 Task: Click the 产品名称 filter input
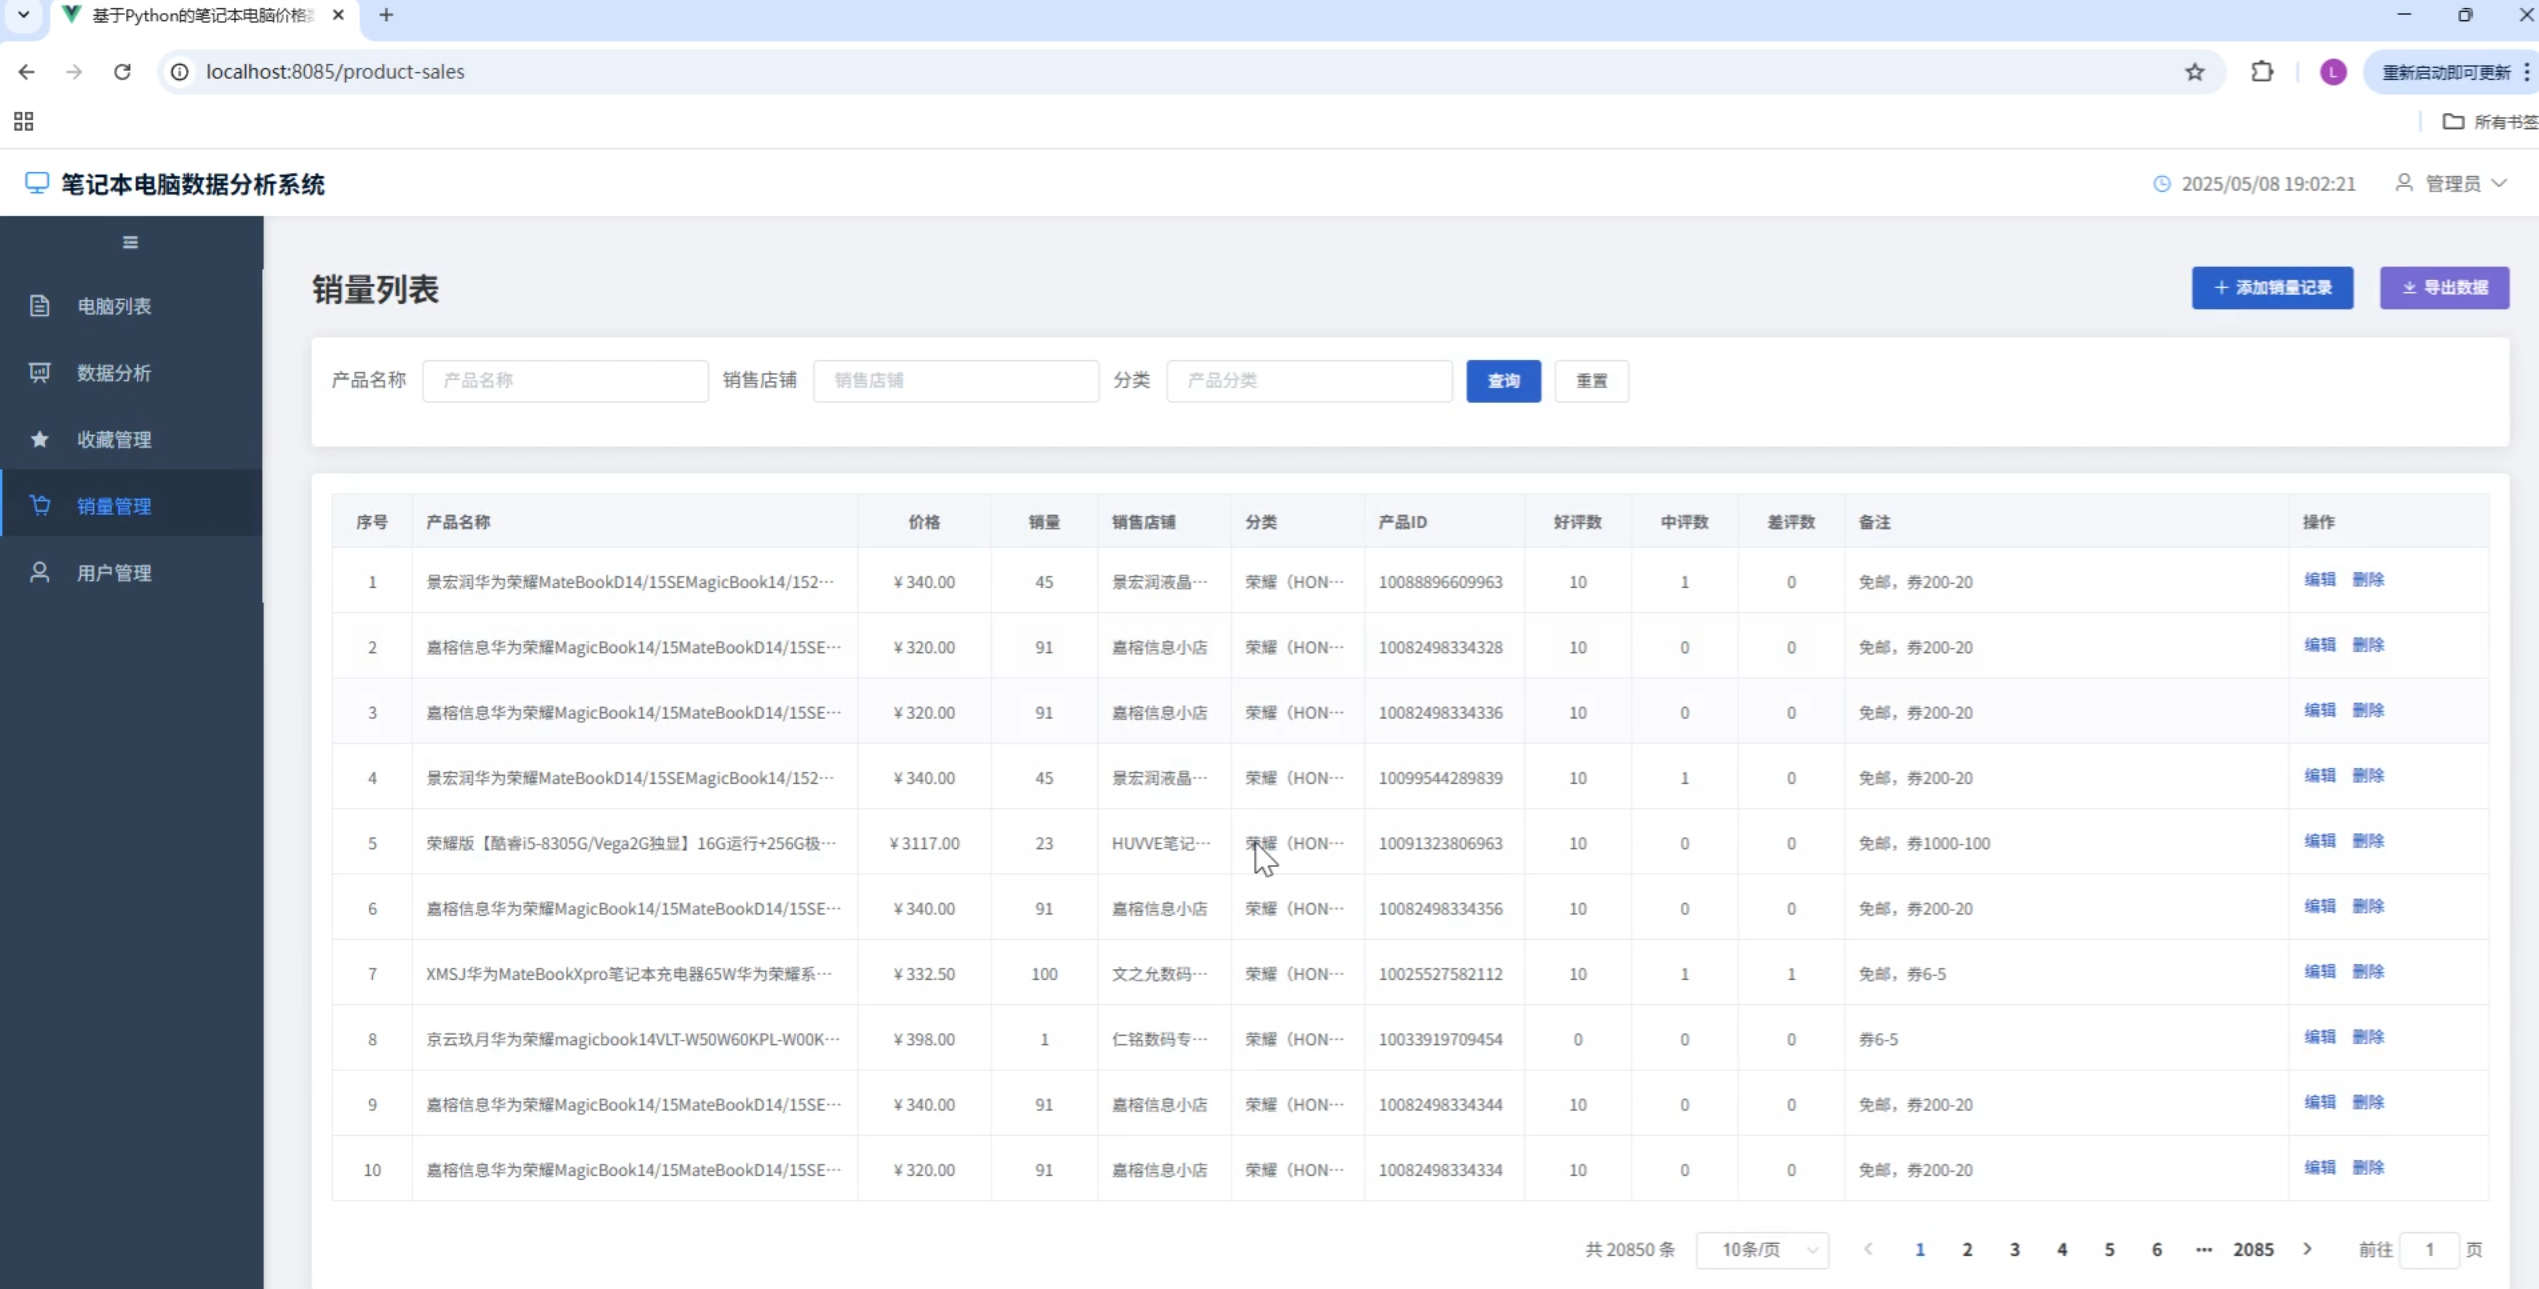tap(565, 381)
